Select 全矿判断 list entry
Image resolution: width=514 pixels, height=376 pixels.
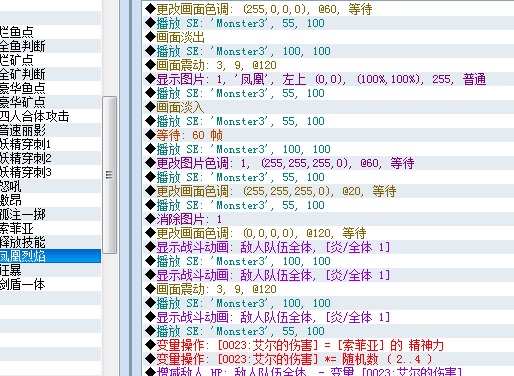tap(50, 74)
